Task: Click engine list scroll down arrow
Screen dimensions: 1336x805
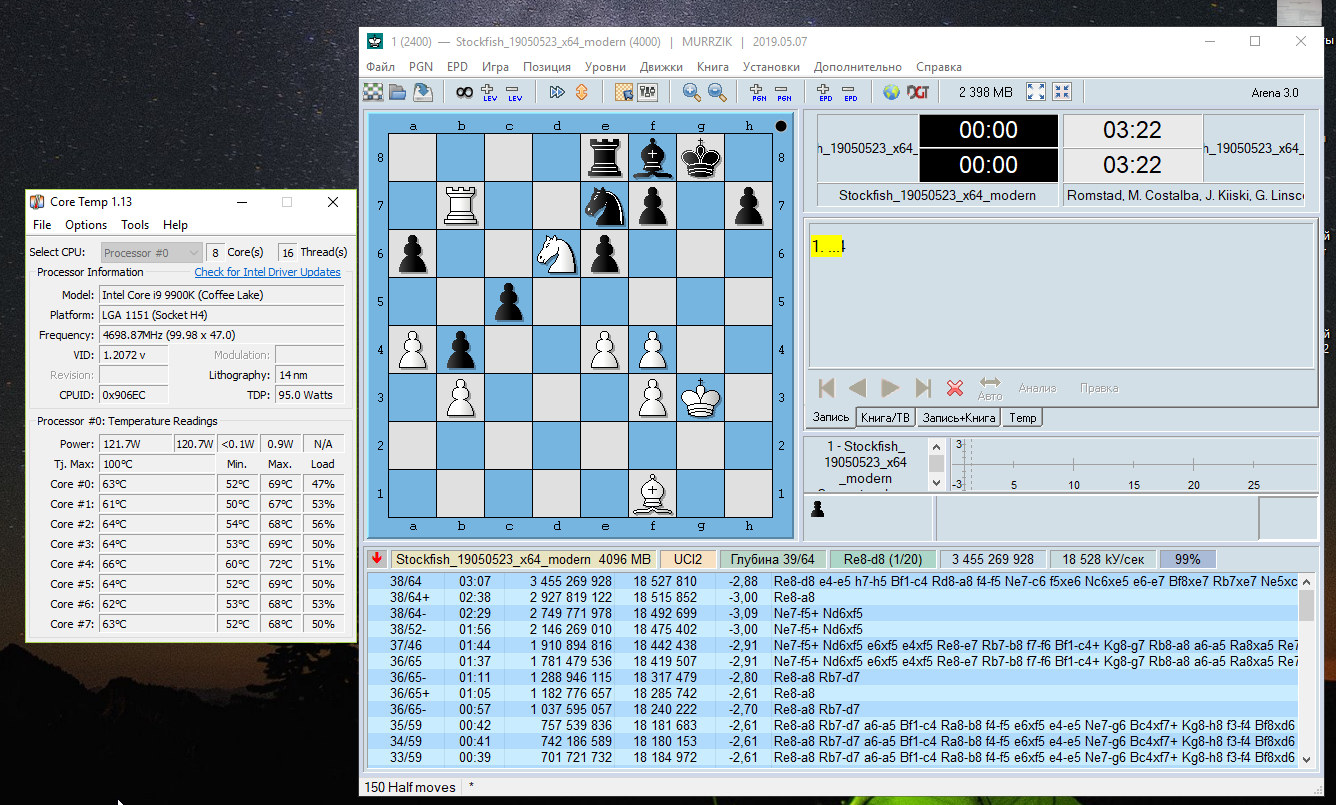Action: click(x=936, y=482)
